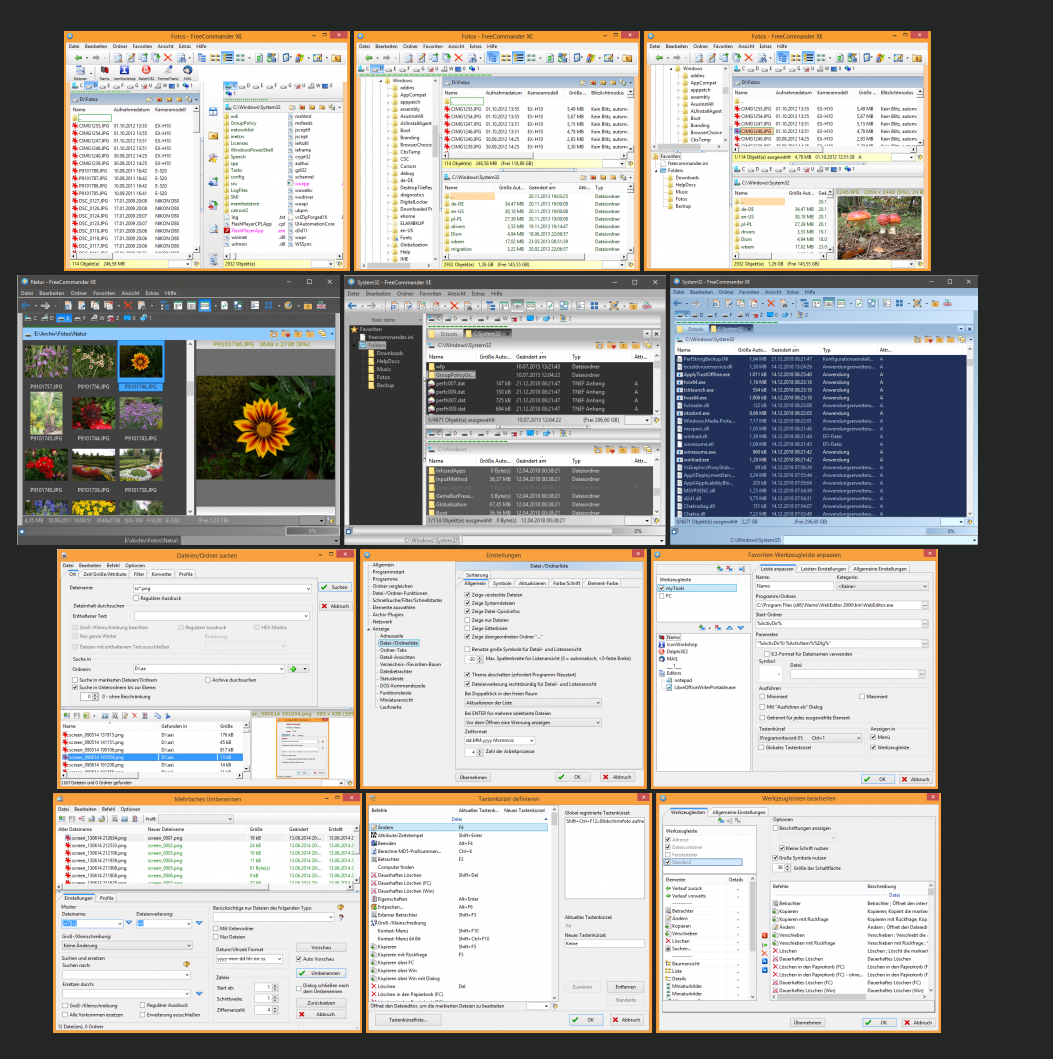The width and height of the screenshot is (1053, 1059).
Task: Click the Umbenennen button
Action: click(x=321, y=973)
